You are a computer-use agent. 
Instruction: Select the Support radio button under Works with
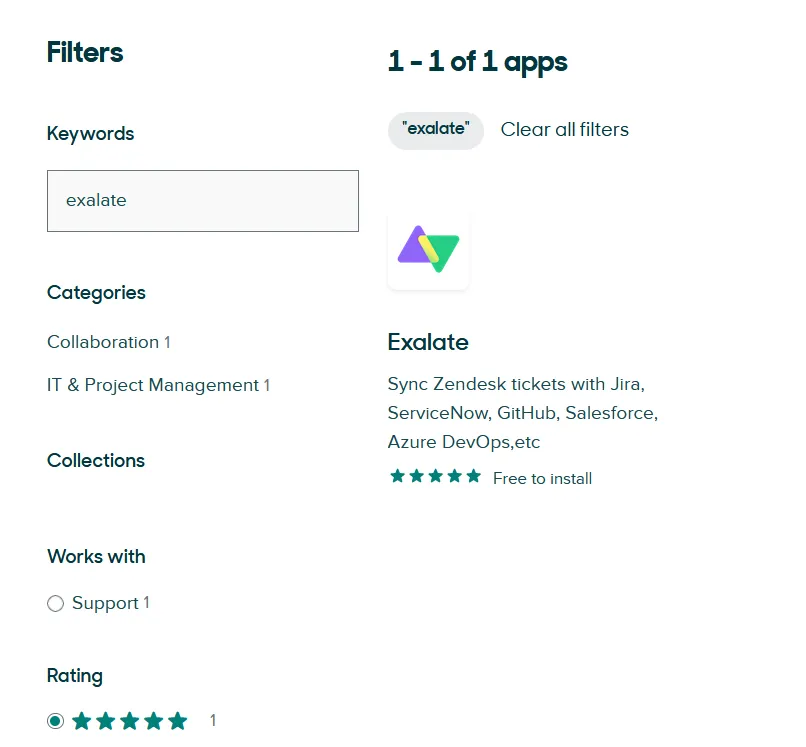55,604
